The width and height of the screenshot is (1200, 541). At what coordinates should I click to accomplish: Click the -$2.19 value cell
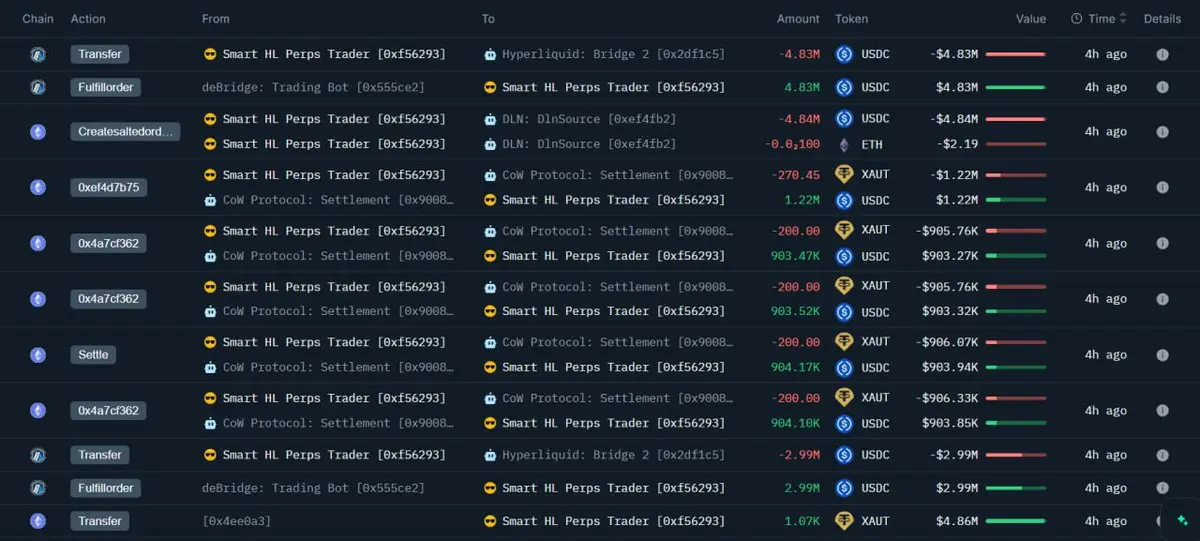(x=957, y=144)
